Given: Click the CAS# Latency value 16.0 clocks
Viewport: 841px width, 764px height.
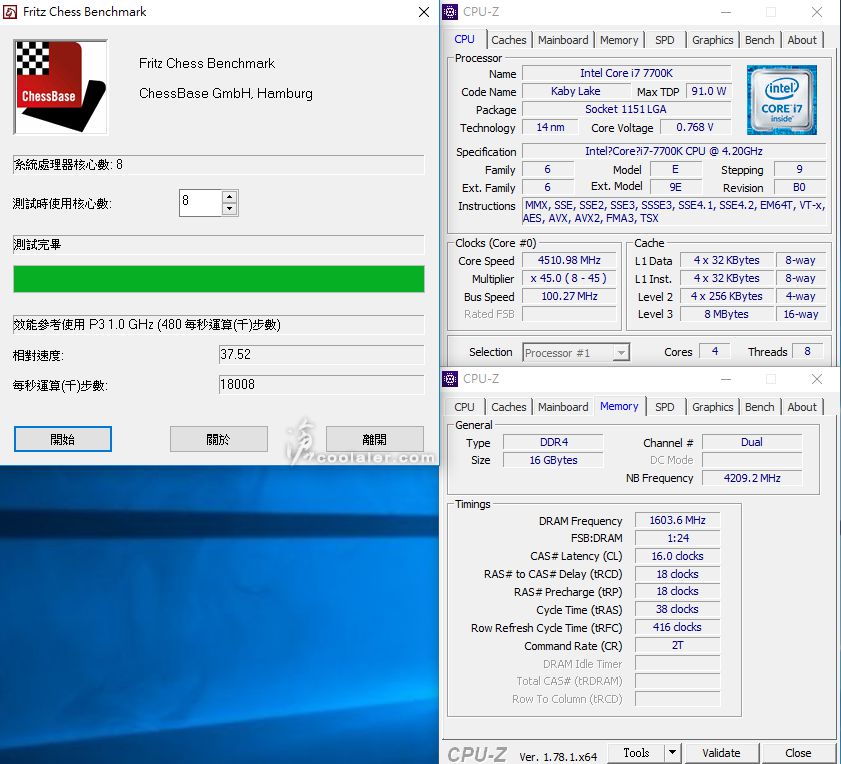Looking at the screenshot, I should click(677, 556).
